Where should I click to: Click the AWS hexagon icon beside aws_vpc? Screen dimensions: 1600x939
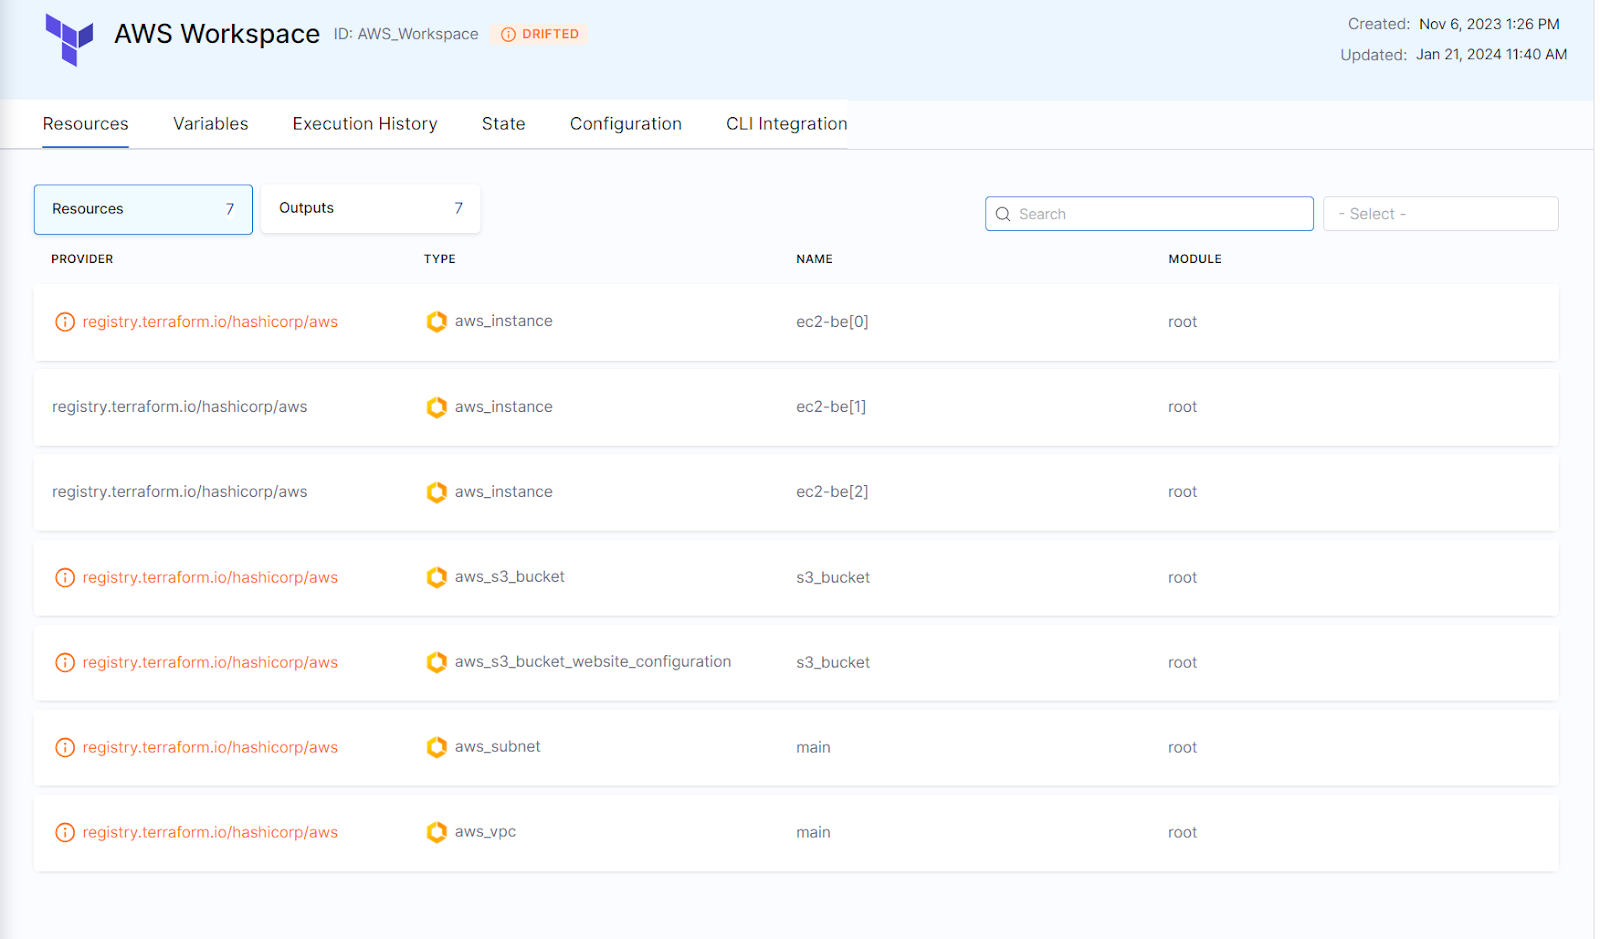[437, 833]
